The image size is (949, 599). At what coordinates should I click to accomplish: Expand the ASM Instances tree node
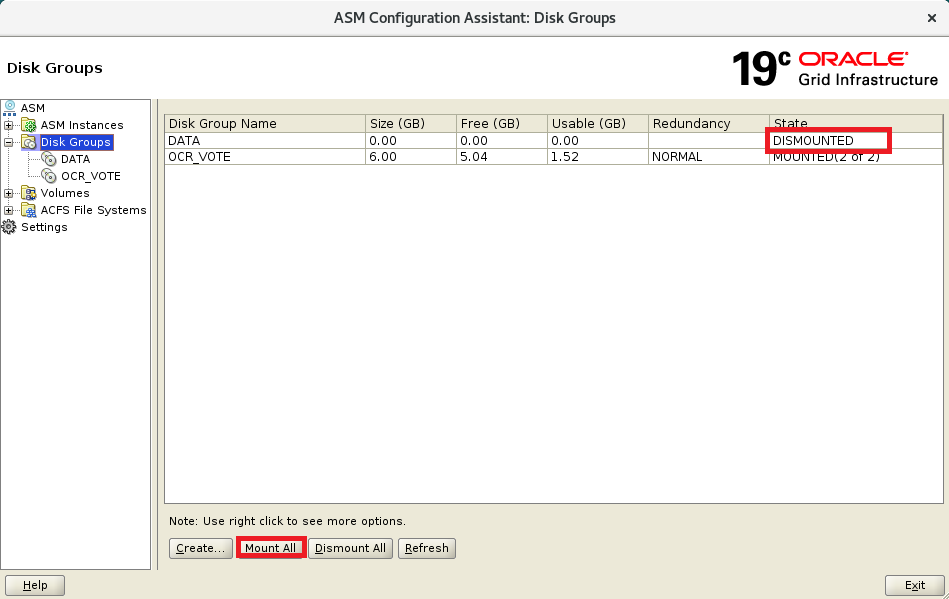(x=8, y=125)
